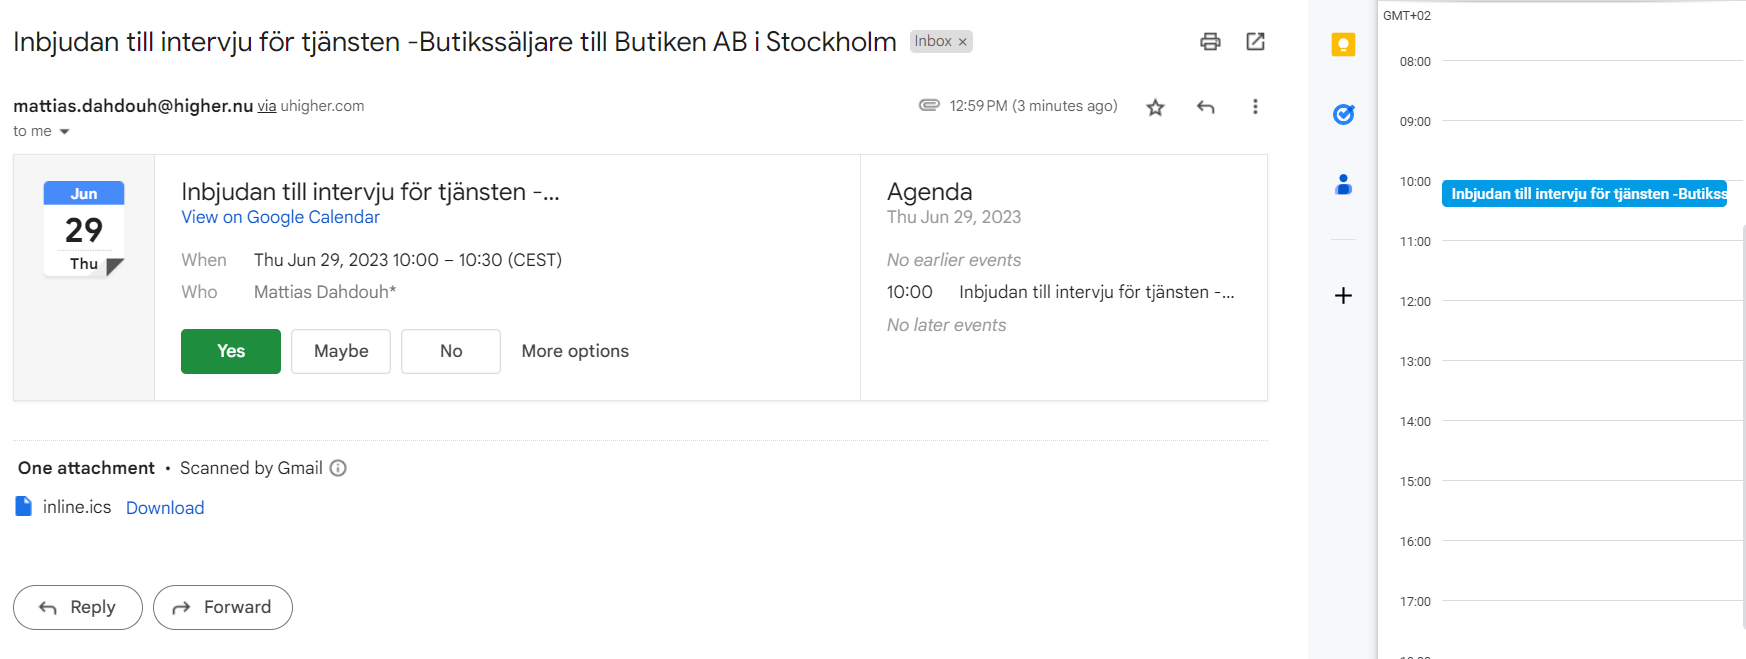
Task: Open Contacts from side panel
Action: 1343,184
